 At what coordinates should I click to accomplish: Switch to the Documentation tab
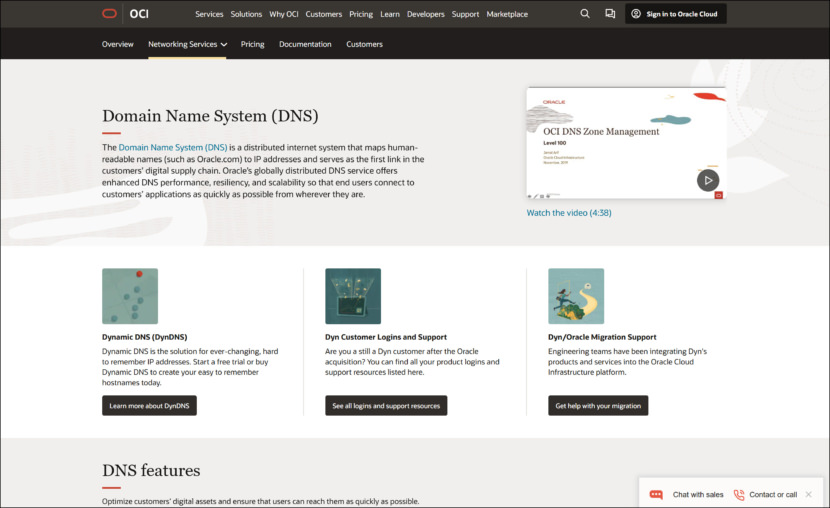305,44
